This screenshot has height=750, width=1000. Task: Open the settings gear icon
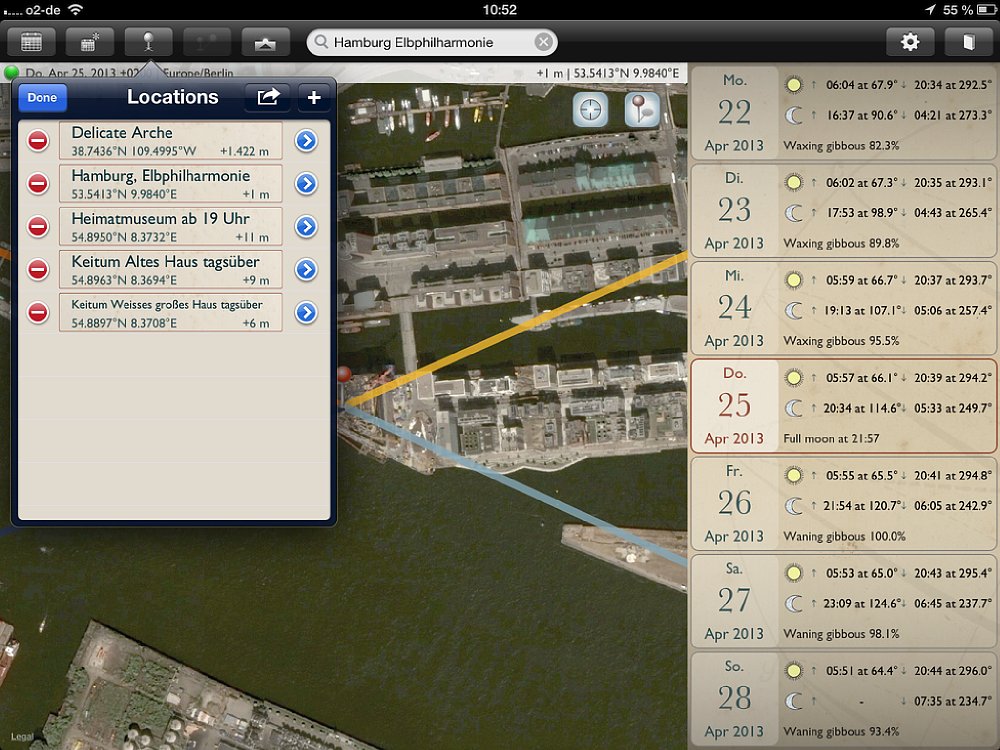point(909,43)
